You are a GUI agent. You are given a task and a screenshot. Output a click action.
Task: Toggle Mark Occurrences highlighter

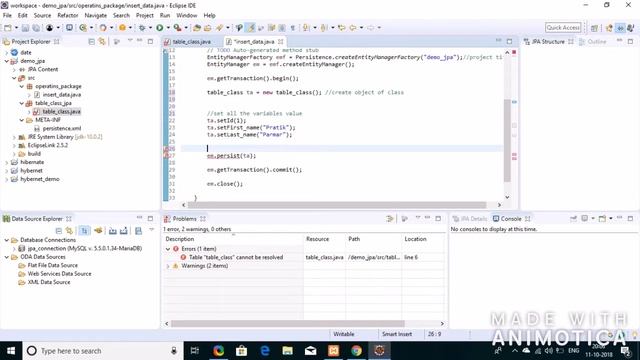[251, 28]
